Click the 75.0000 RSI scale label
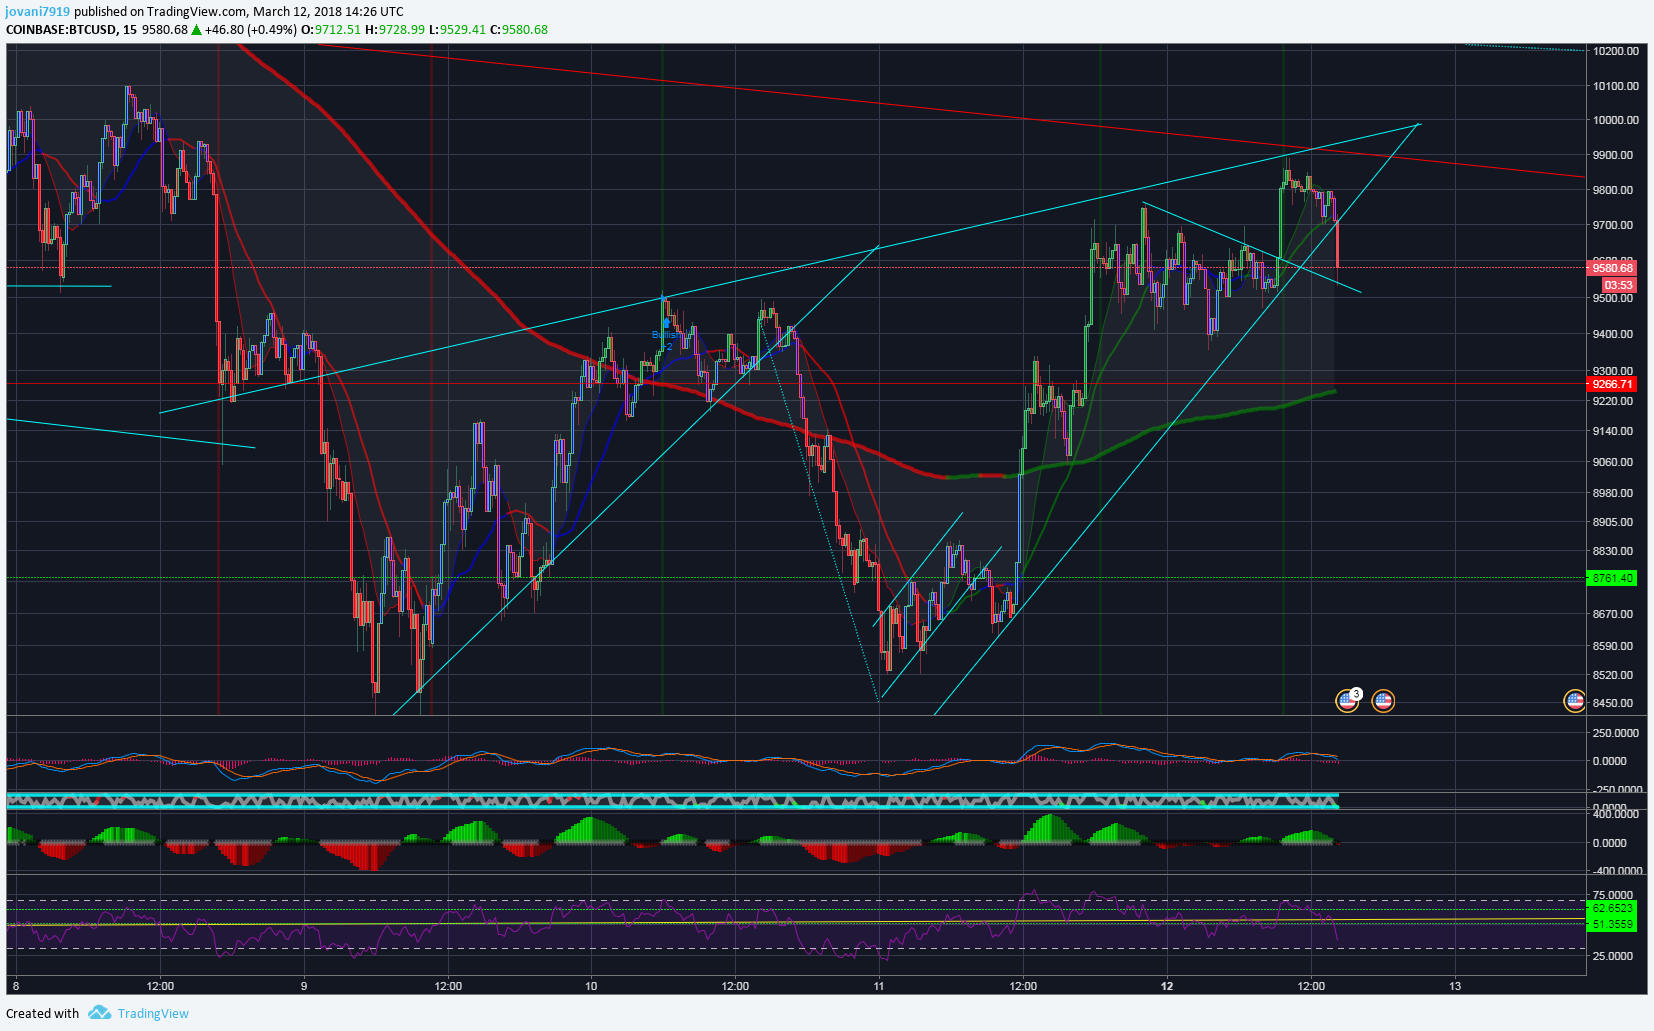Viewport: 1654px width, 1031px height. pos(1613,895)
